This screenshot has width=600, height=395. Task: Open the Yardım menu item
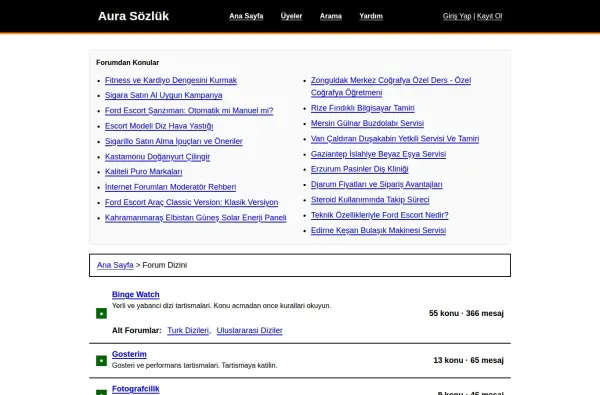(x=371, y=16)
